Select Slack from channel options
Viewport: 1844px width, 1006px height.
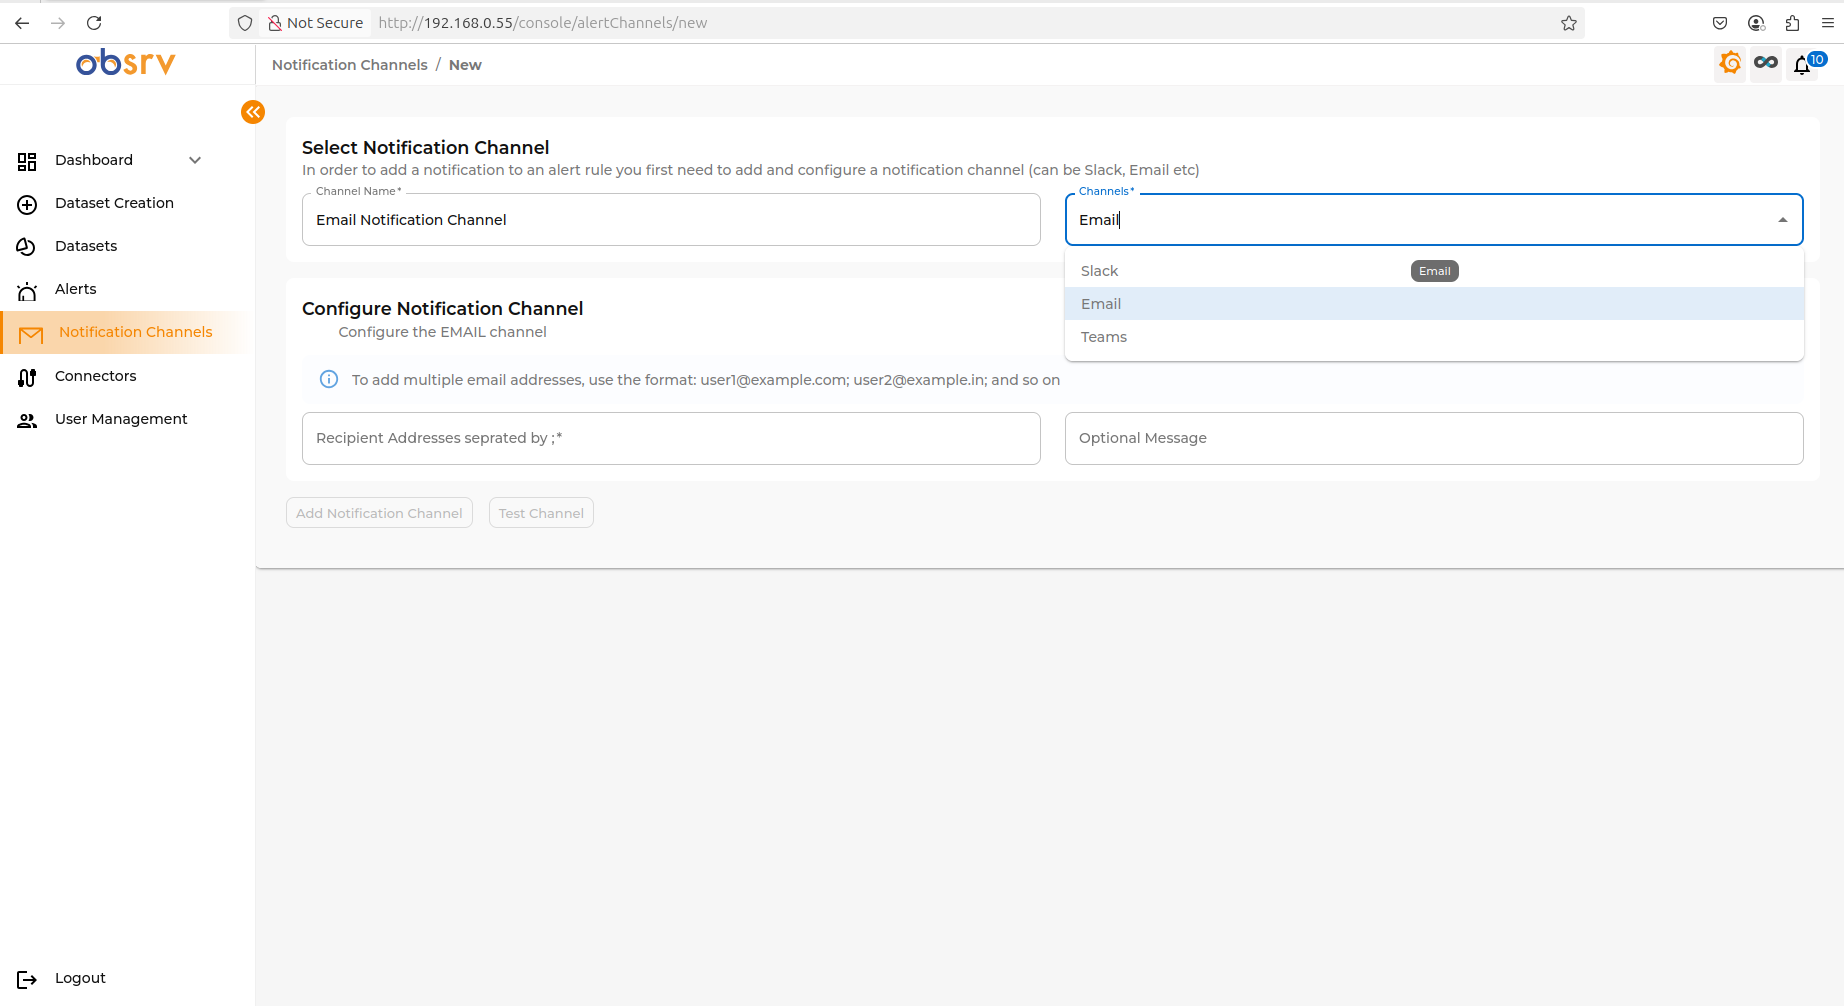coord(1434,271)
